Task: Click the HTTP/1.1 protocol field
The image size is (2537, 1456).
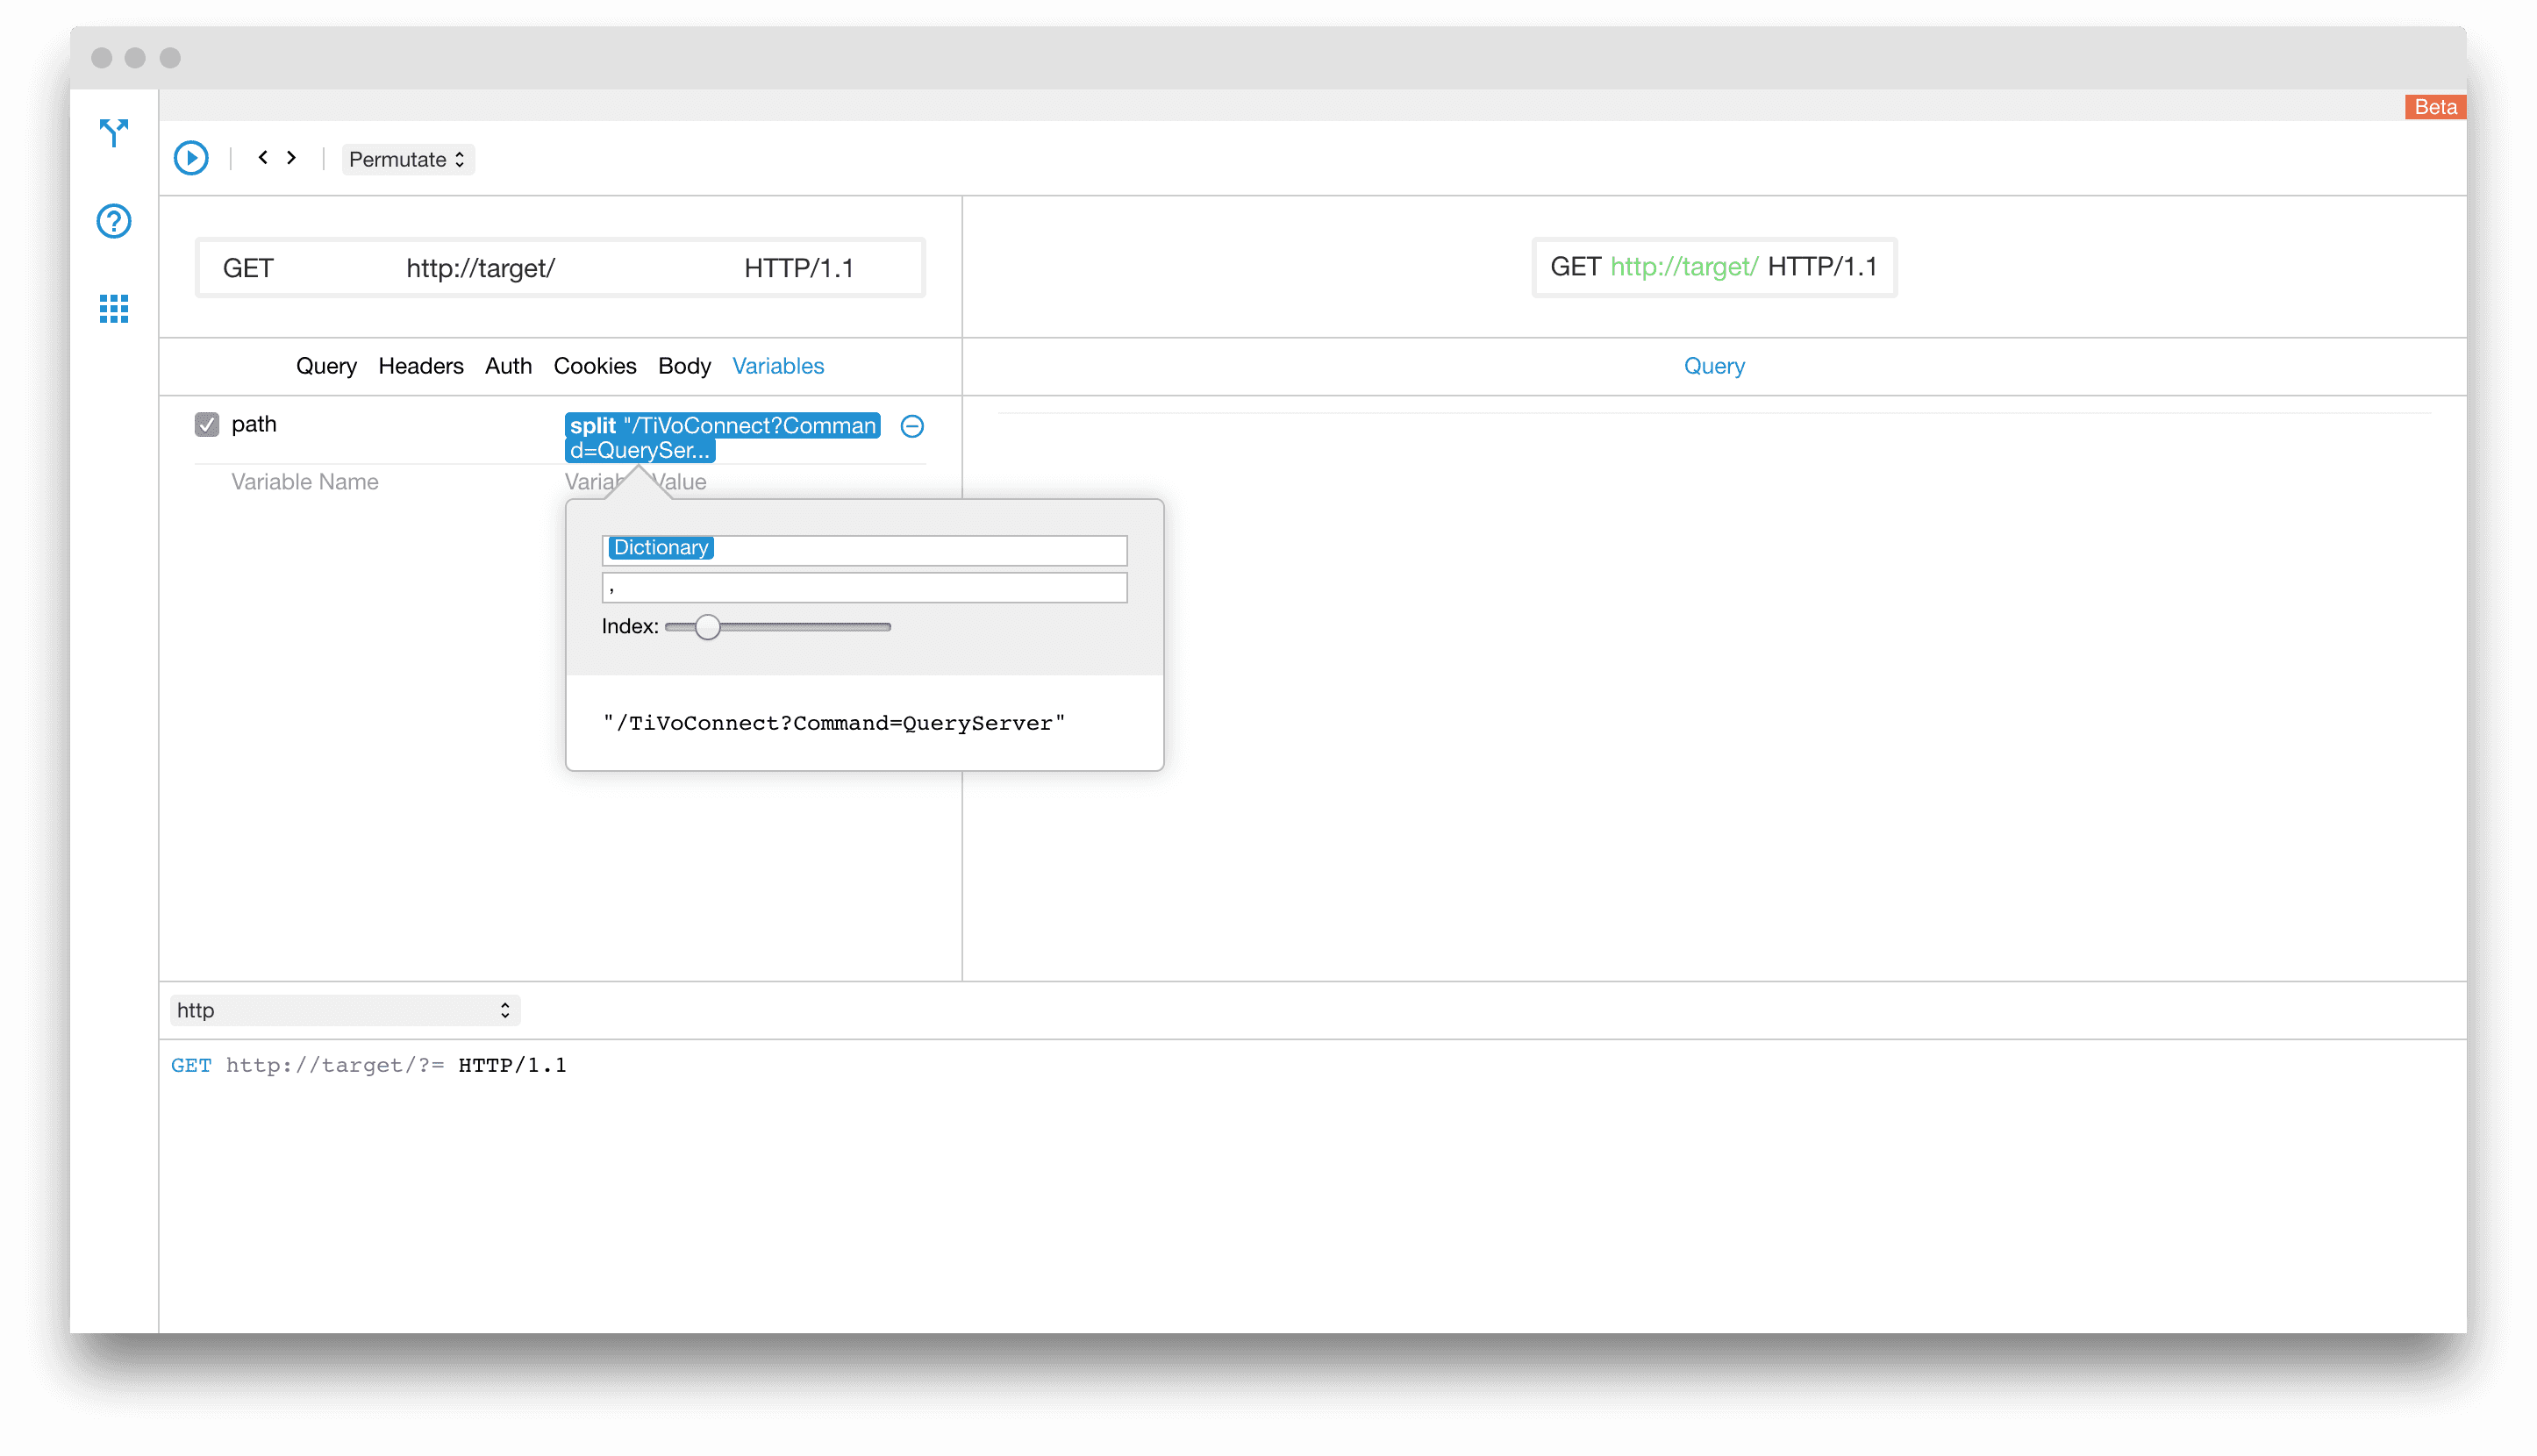Action: [798, 268]
